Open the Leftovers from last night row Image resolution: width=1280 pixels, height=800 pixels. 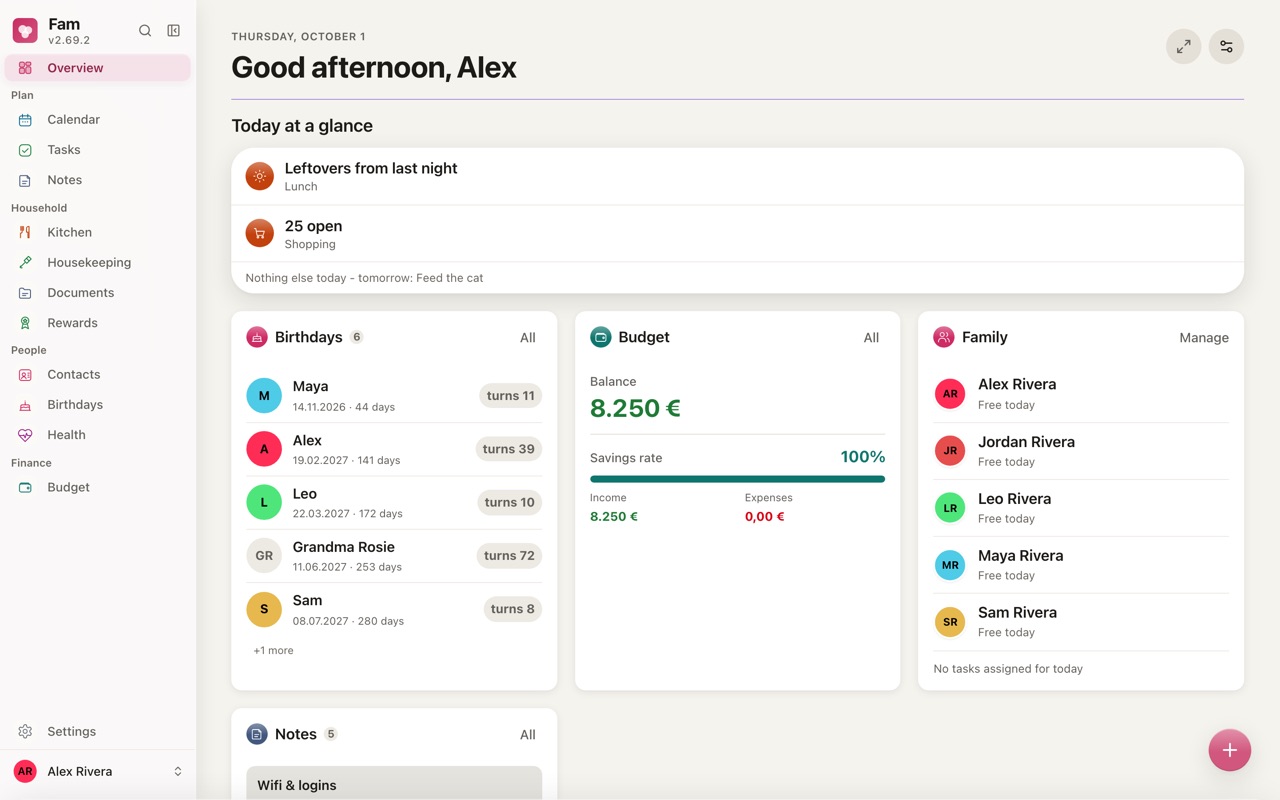737,177
